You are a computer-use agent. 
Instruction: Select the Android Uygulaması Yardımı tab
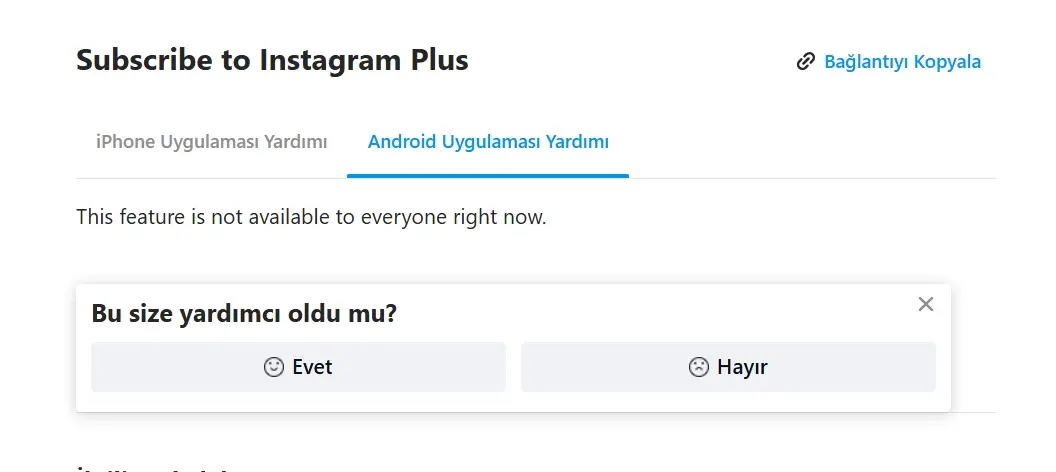point(488,142)
